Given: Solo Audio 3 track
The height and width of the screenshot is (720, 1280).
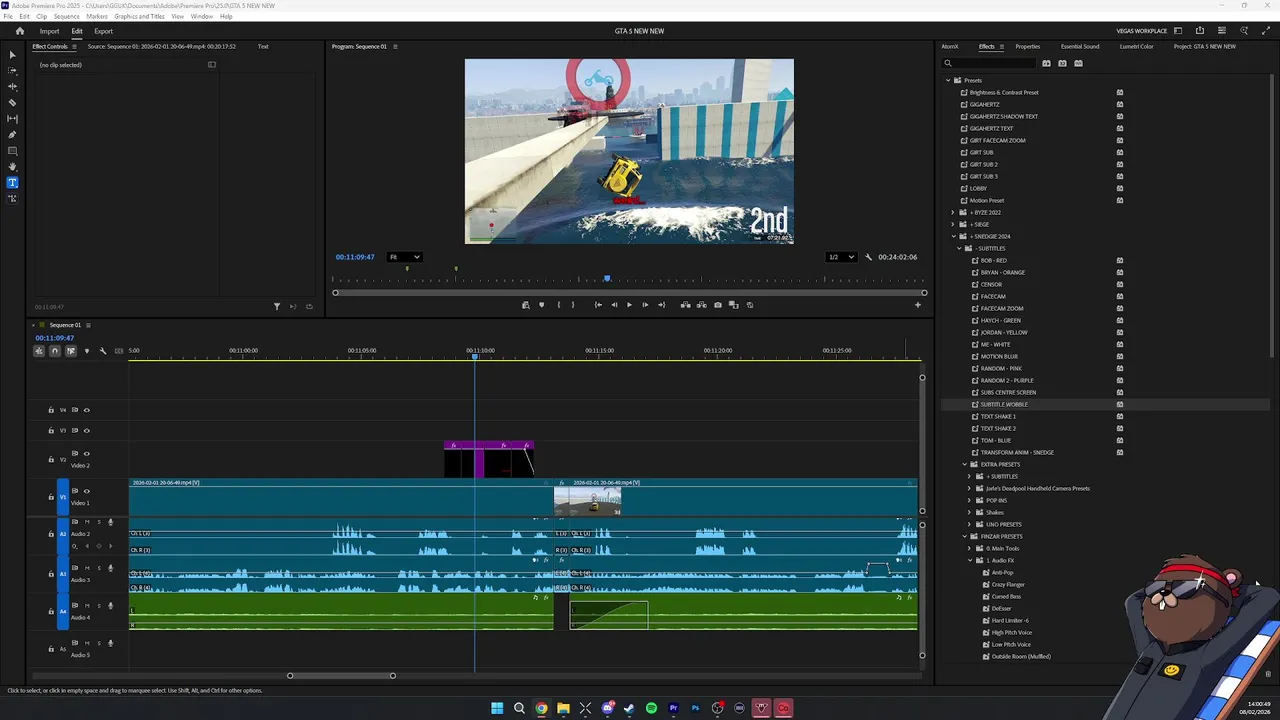Looking at the screenshot, I should click(x=98, y=568).
